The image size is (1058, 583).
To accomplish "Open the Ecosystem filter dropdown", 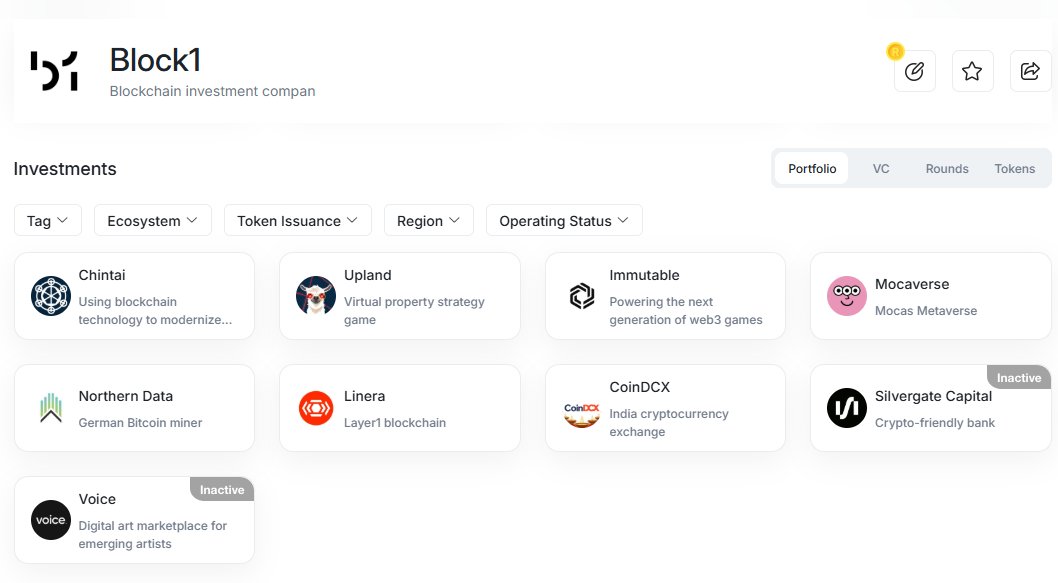I will (x=152, y=221).
